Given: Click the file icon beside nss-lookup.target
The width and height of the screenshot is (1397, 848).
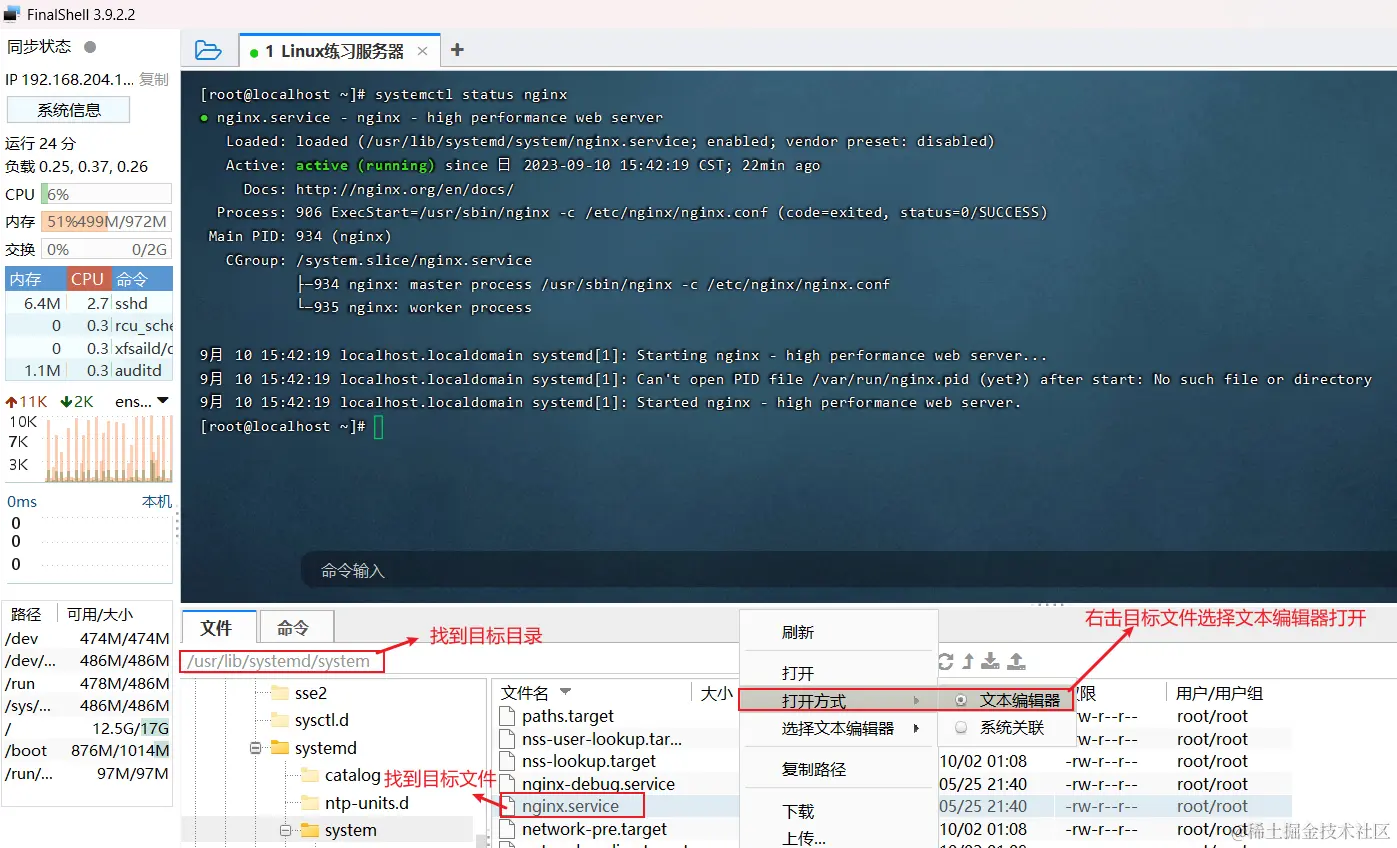Looking at the screenshot, I should click(507, 761).
